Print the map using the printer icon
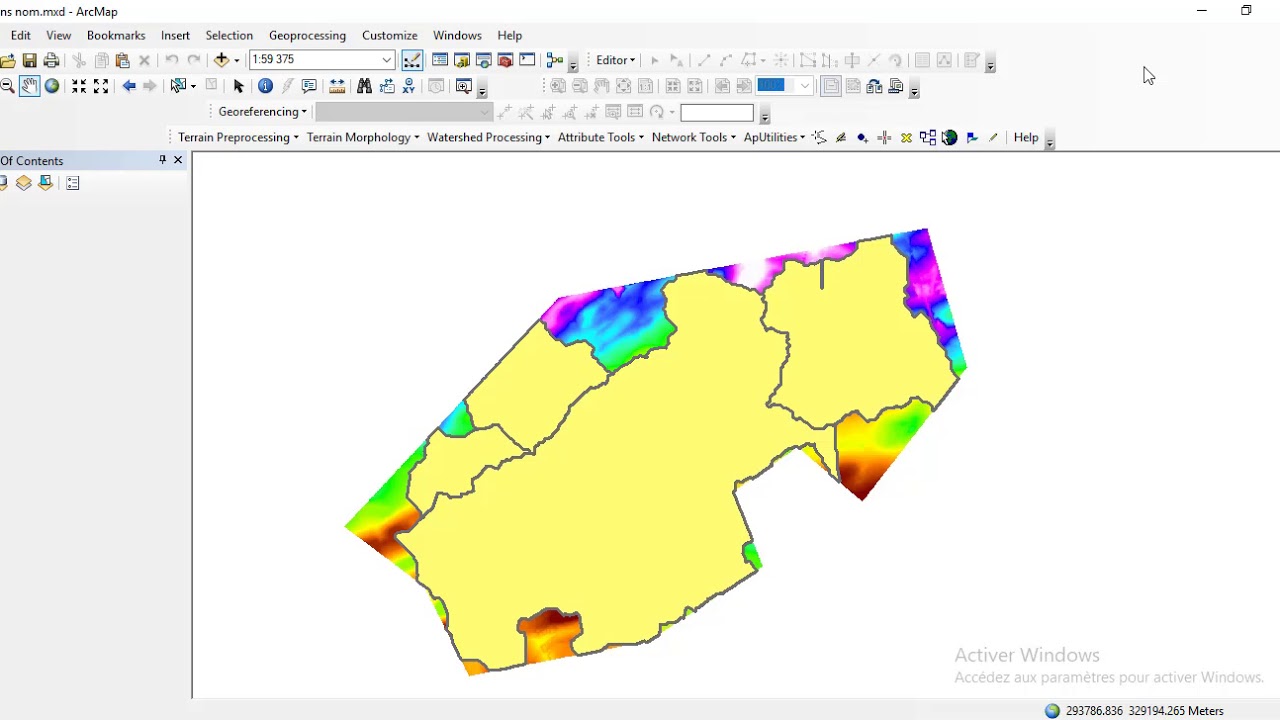 coord(51,61)
